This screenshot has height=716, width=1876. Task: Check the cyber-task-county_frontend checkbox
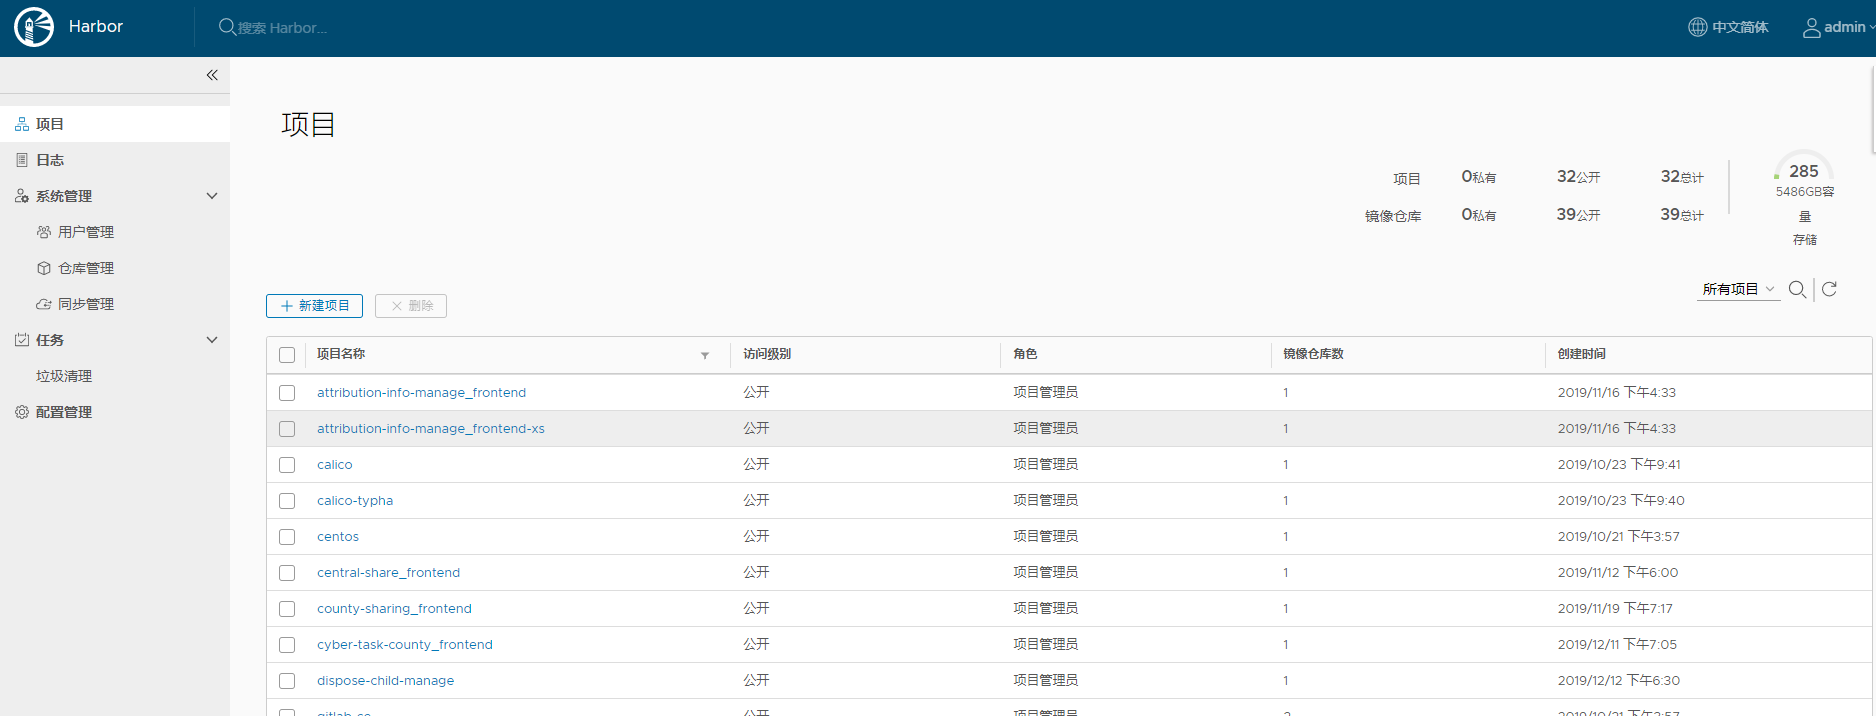287,645
